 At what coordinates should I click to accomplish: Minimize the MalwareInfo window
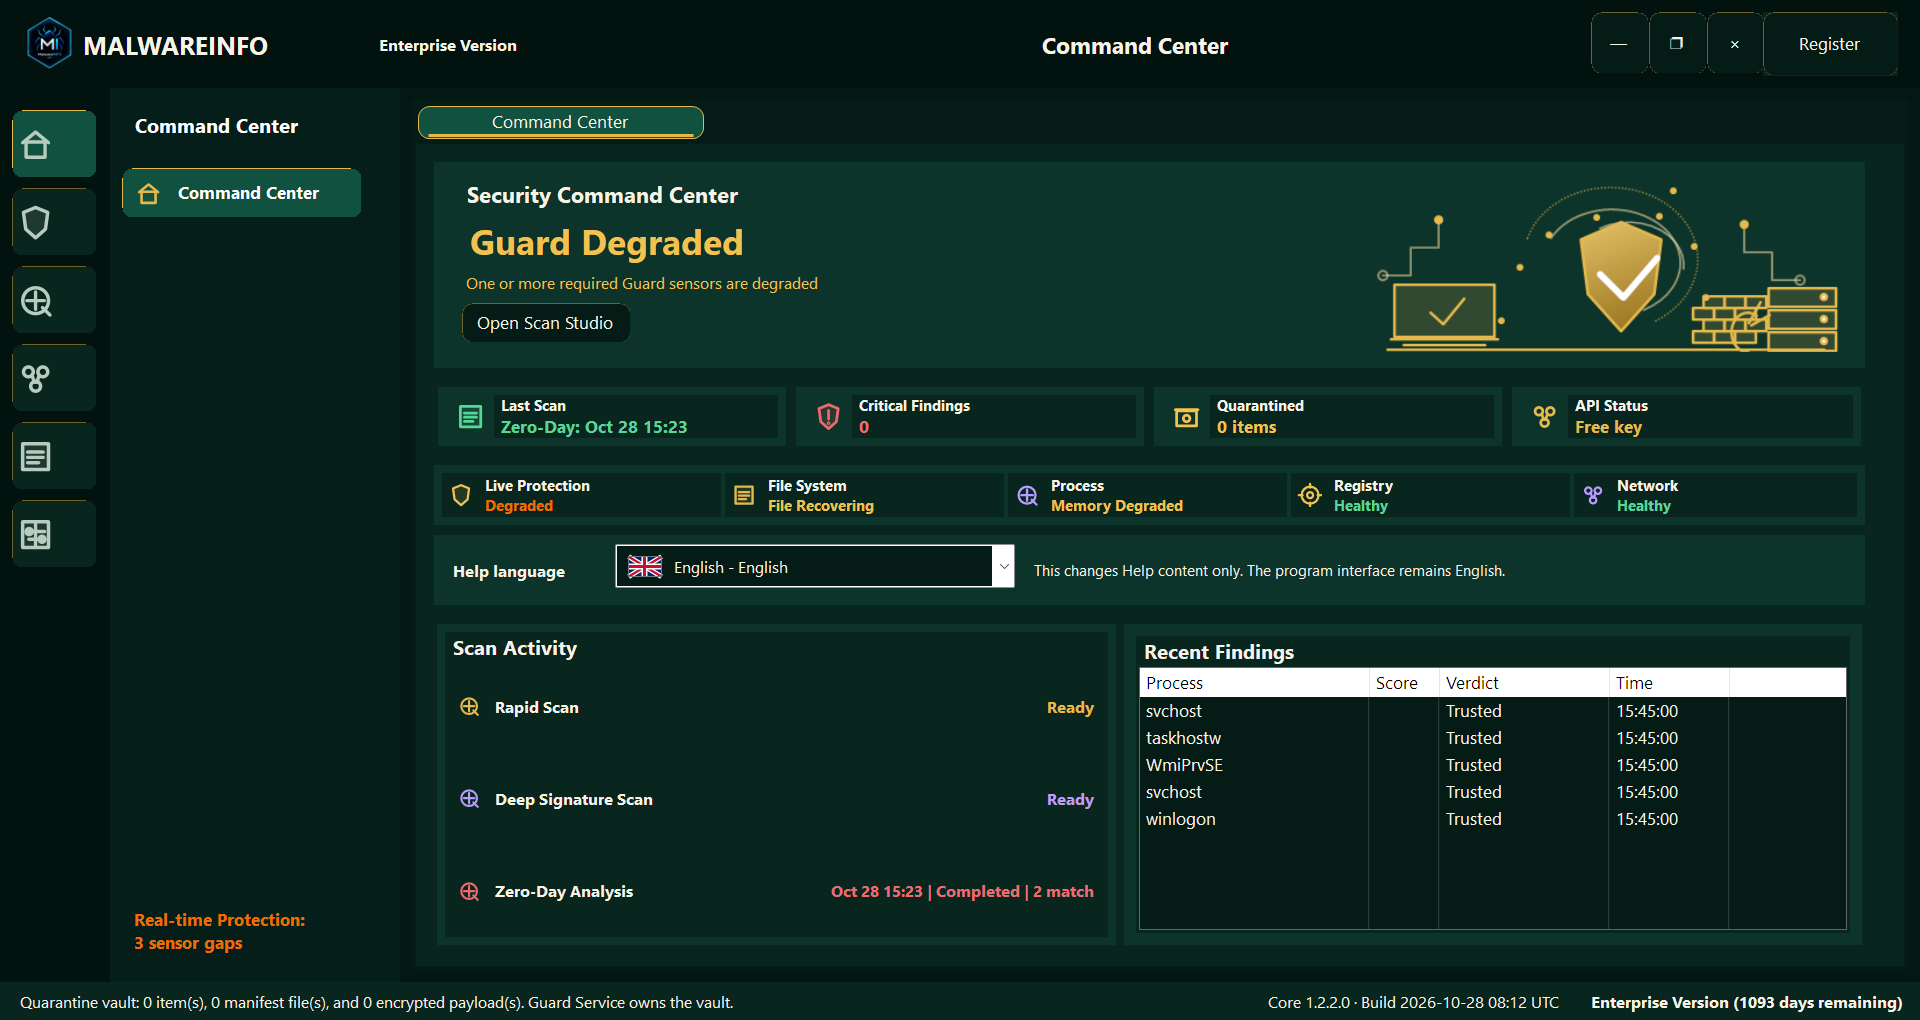point(1618,44)
